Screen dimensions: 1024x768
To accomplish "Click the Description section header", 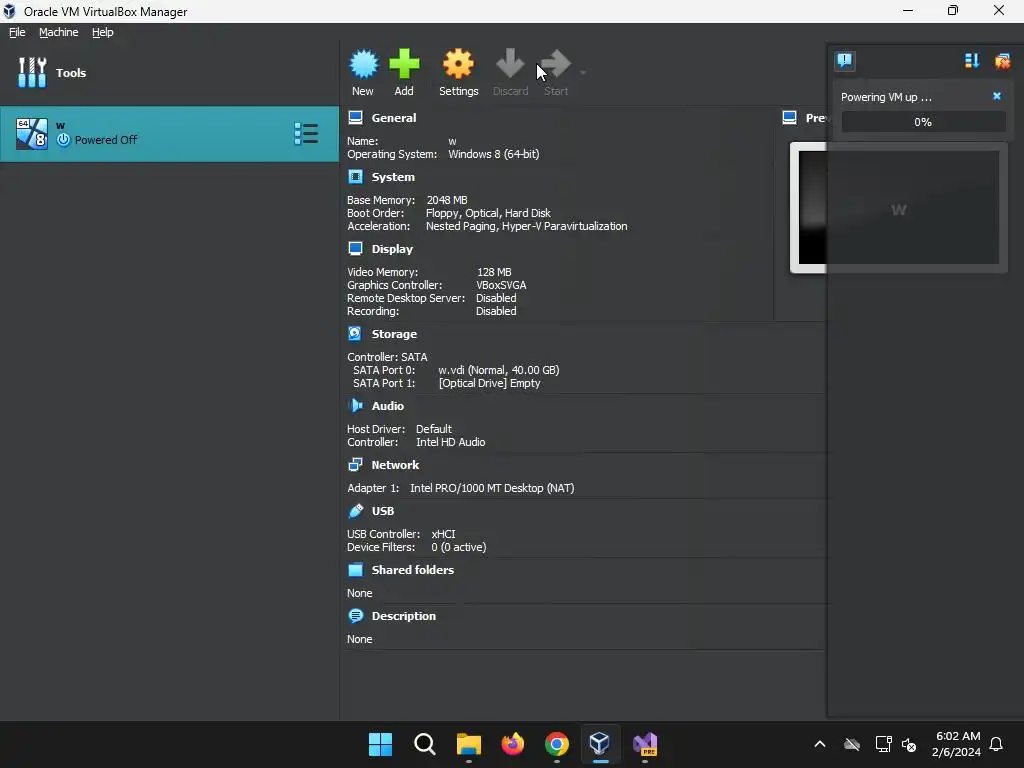I will 404,616.
